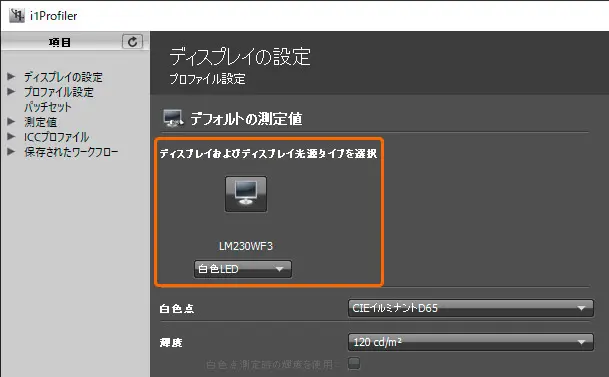Open the 白色LED light source dropdown
The width and height of the screenshot is (609, 377).
tap(243, 269)
